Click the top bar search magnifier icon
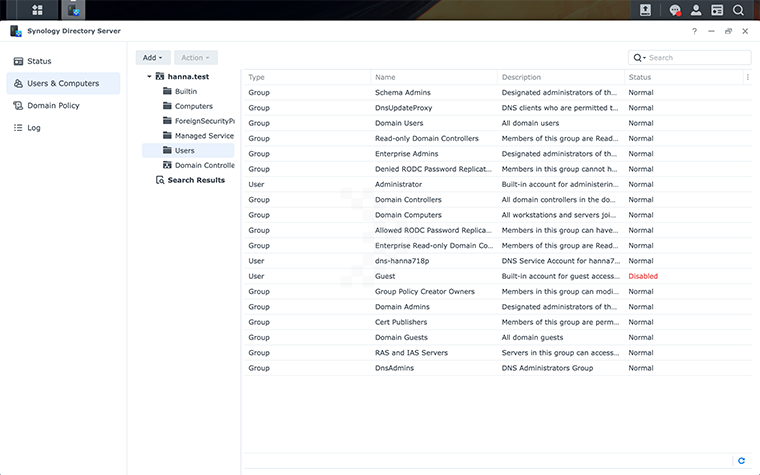The height and width of the screenshot is (475, 760). coord(738,10)
